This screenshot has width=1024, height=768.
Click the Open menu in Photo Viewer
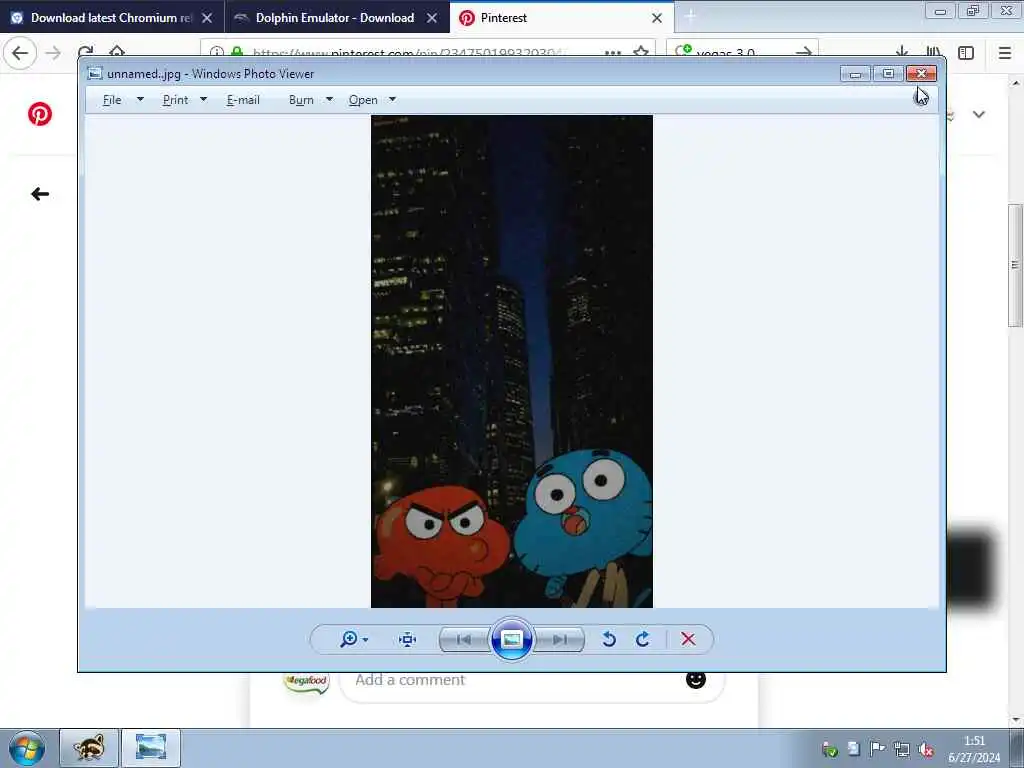(363, 100)
